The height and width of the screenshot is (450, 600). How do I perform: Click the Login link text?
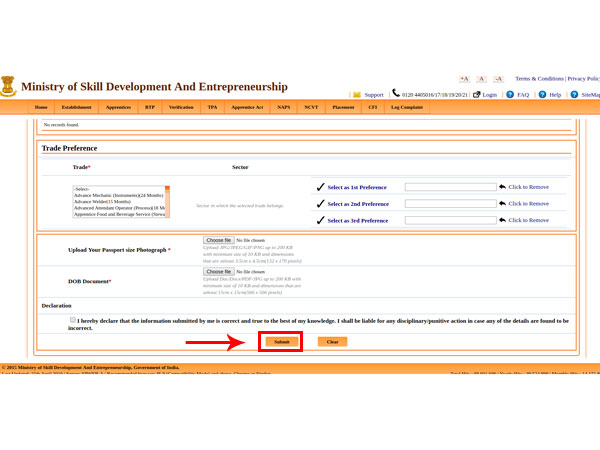(x=489, y=95)
